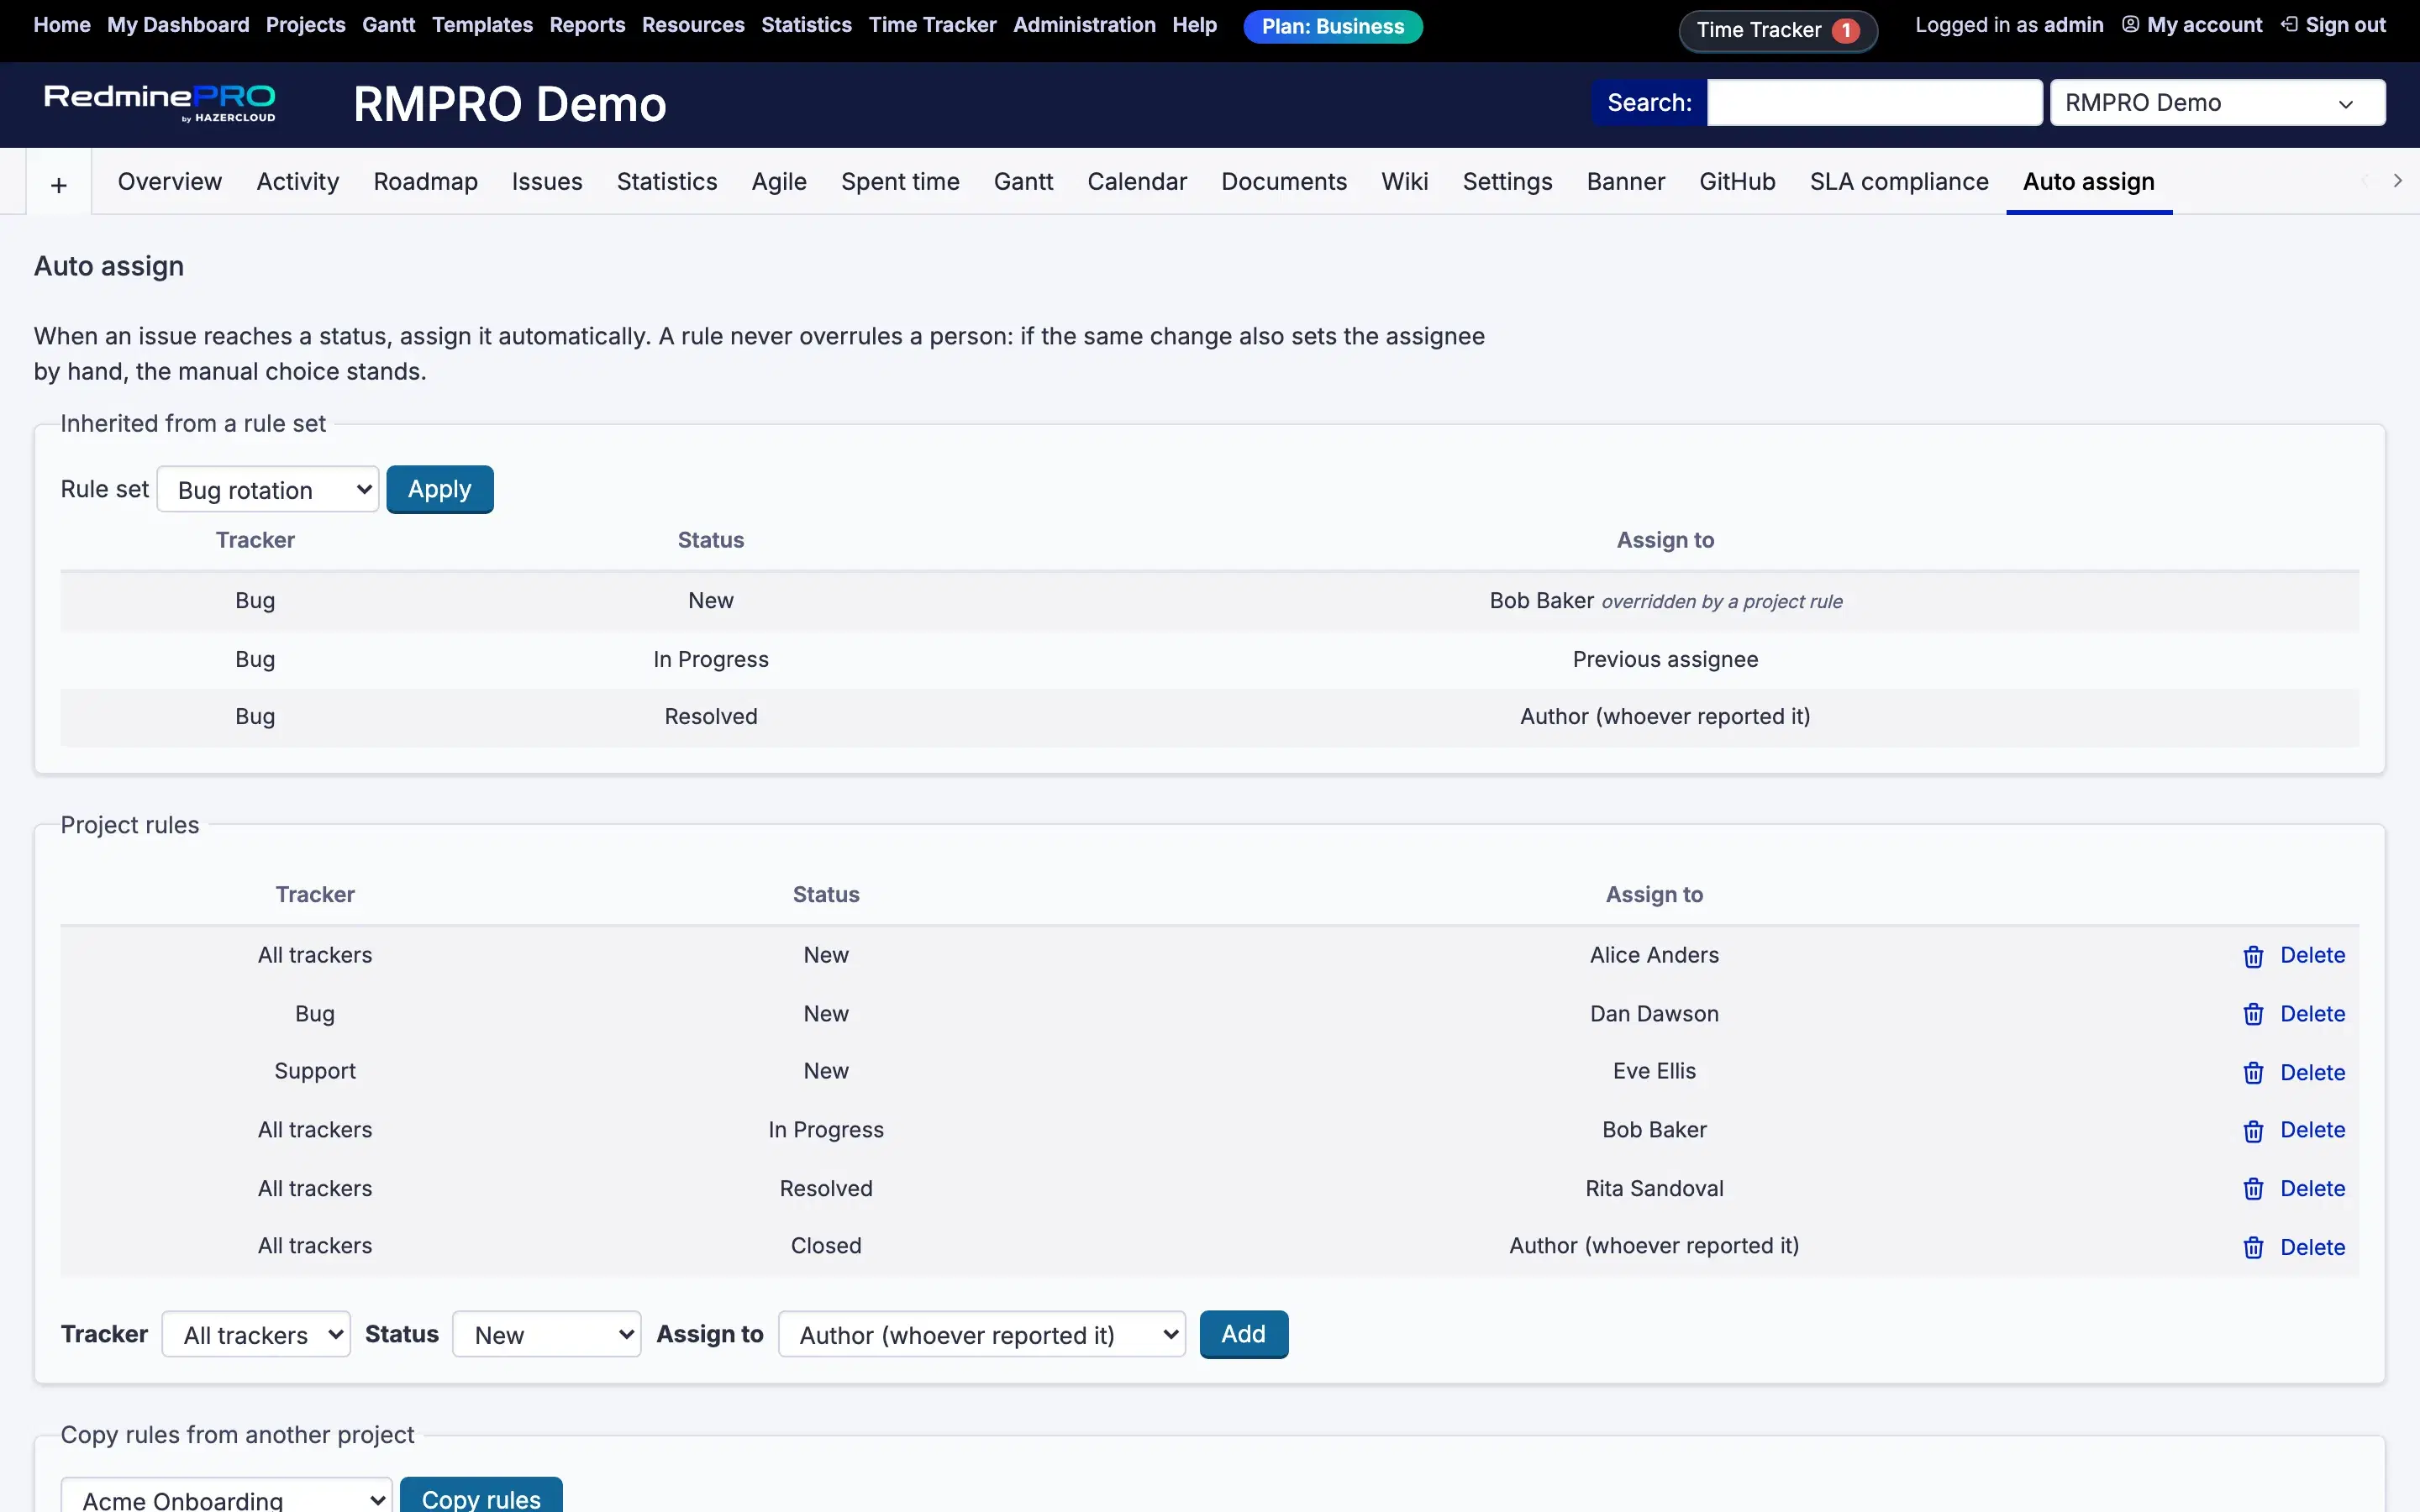The height and width of the screenshot is (1512, 2420).
Task: Click into the Search input field
Action: [1873, 103]
